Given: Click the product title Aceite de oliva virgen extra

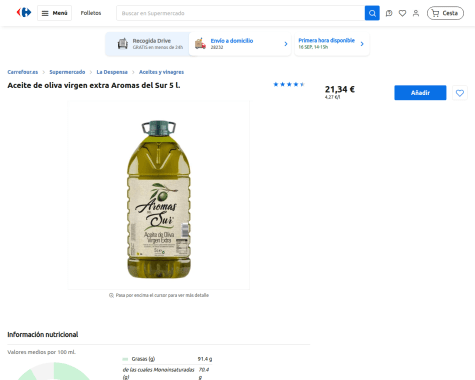Looking at the screenshot, I should (94, 85).
